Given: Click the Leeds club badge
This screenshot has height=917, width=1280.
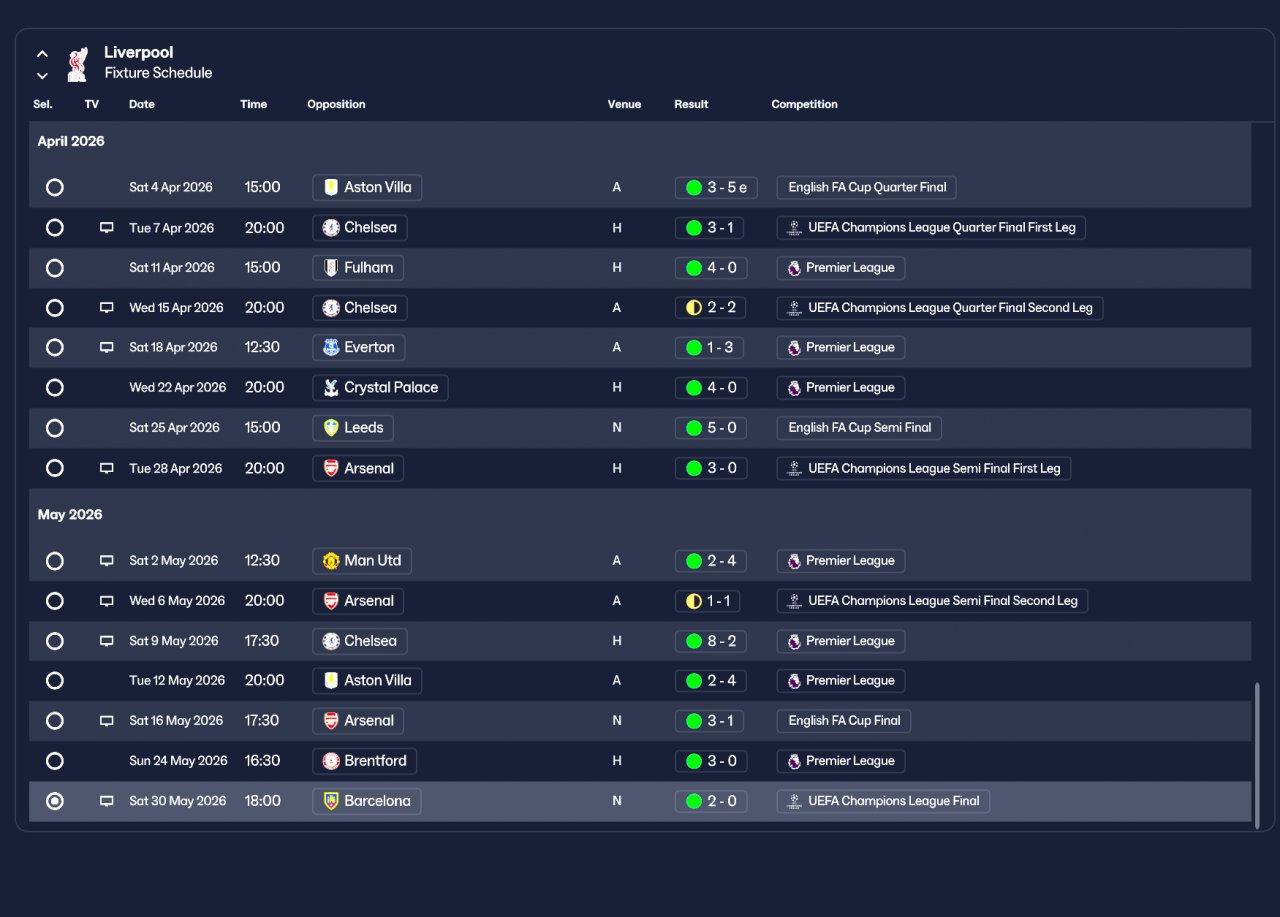Looking at the screenshot, I should pos(331,428).
